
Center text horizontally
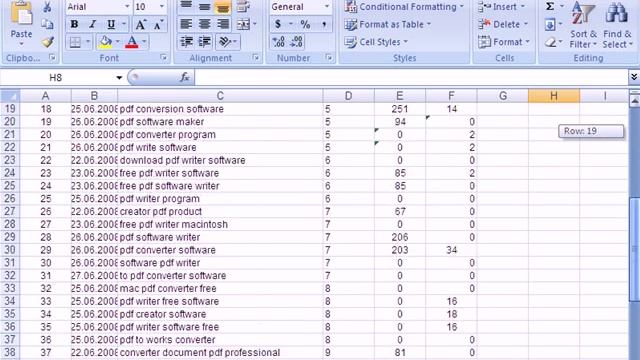tap(204, 24)
